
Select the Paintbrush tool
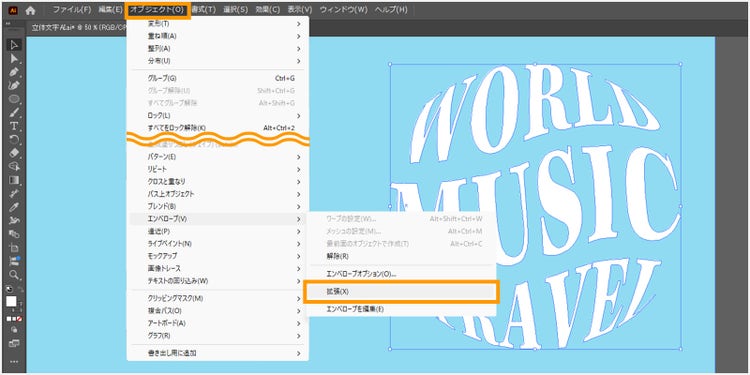click(14, 113)
